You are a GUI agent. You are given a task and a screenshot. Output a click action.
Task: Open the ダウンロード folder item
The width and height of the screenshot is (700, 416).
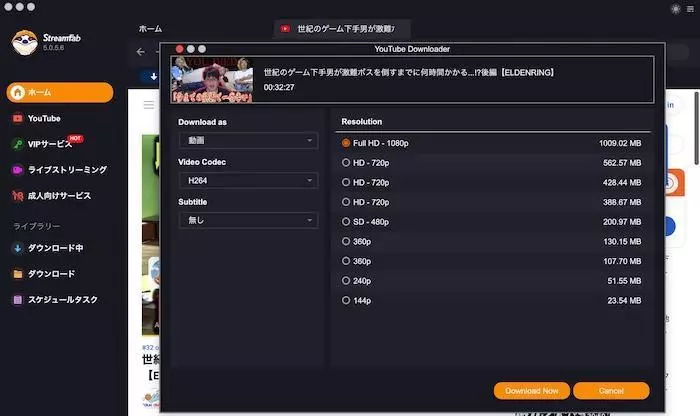tap(51, 274)
